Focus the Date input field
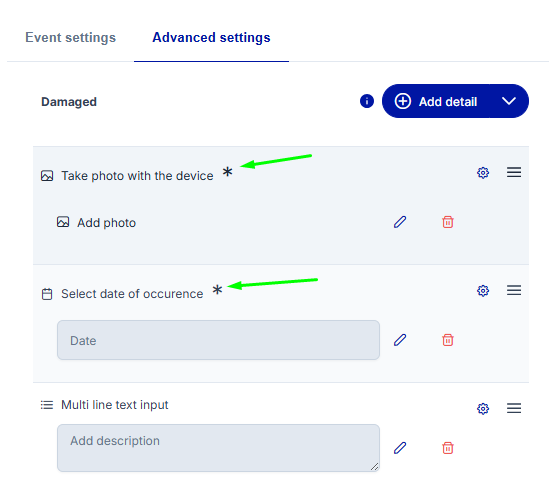Viewport: 549px width, 491px height. pyautogui.click(x=218, y=340)
